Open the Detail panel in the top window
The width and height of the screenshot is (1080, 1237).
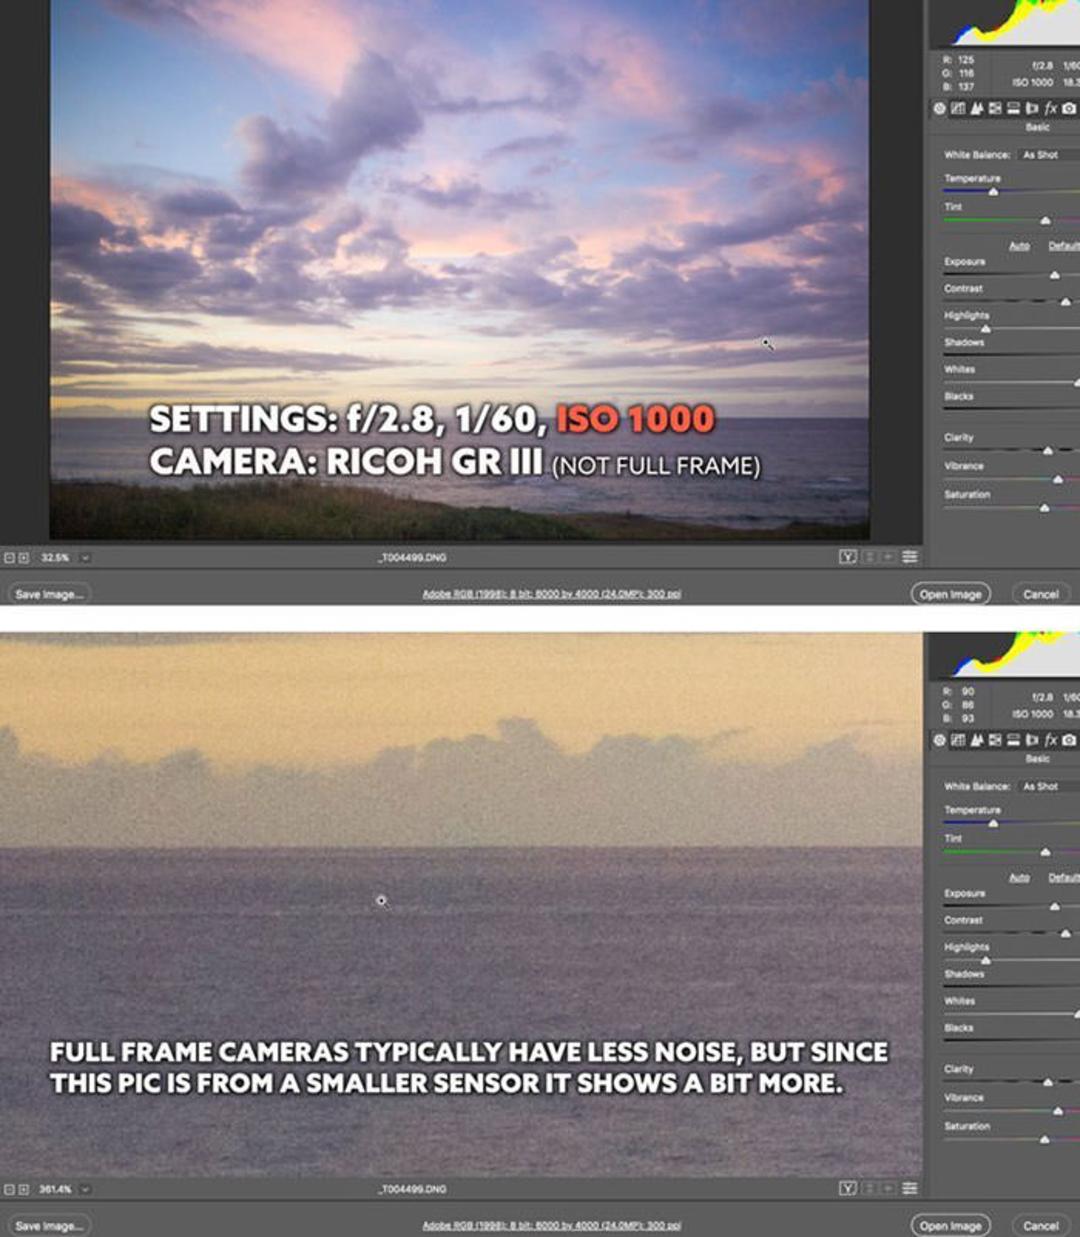tap(977, 108)
